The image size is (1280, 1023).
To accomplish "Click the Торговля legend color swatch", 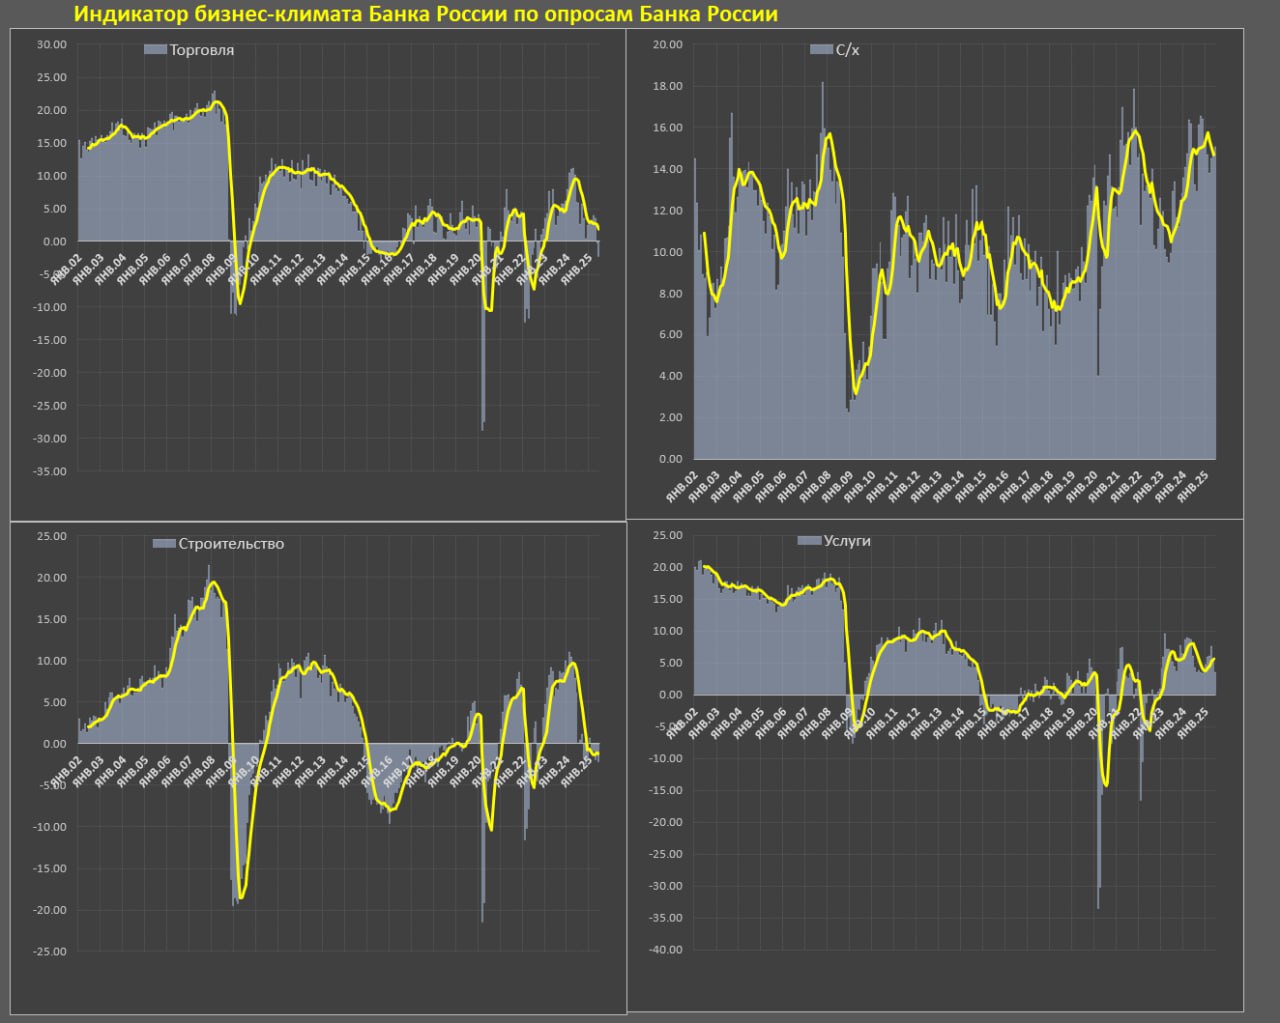I will tap(155, 50).
